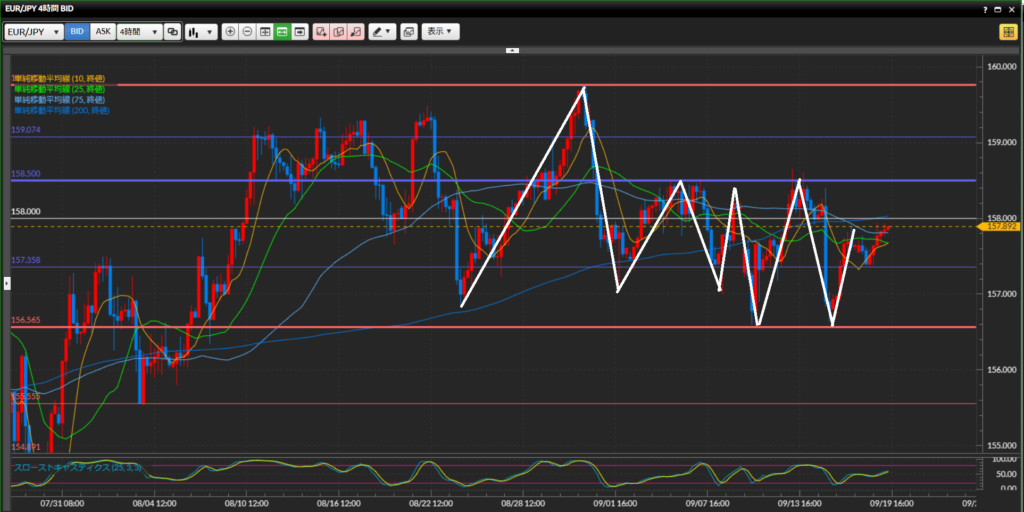Click the pink add-chart-line icon
Screen dimensions: 1024x512
[x=321, y=32]
